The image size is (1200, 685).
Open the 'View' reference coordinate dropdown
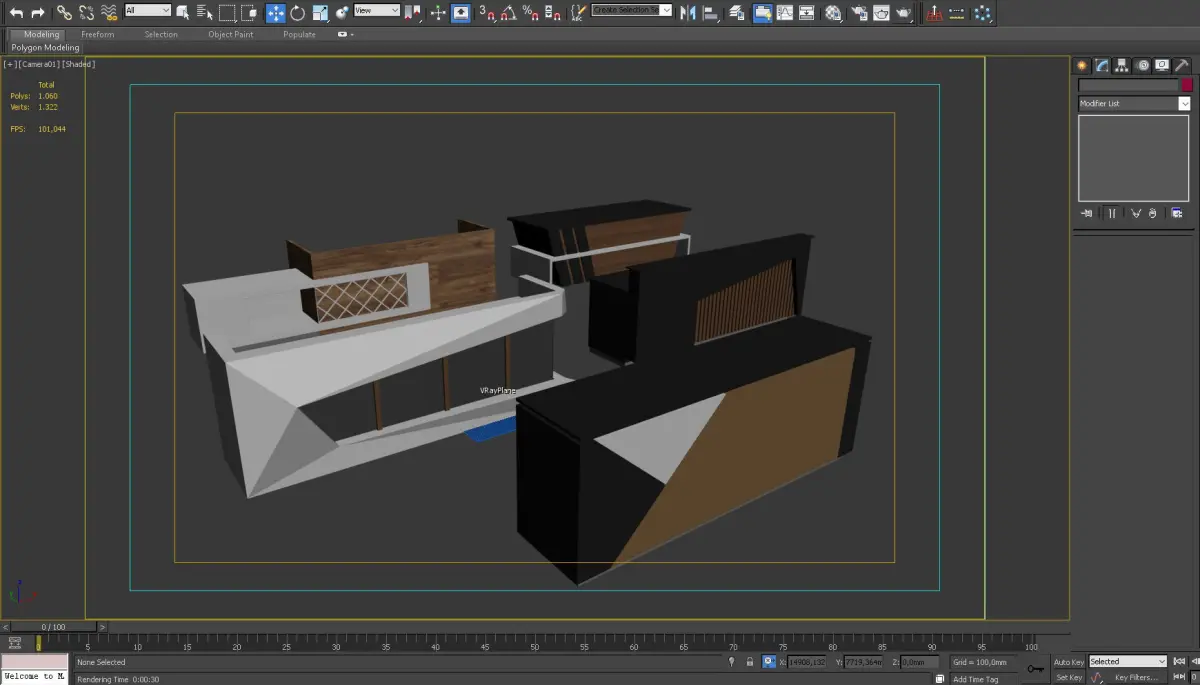[377, 11]
